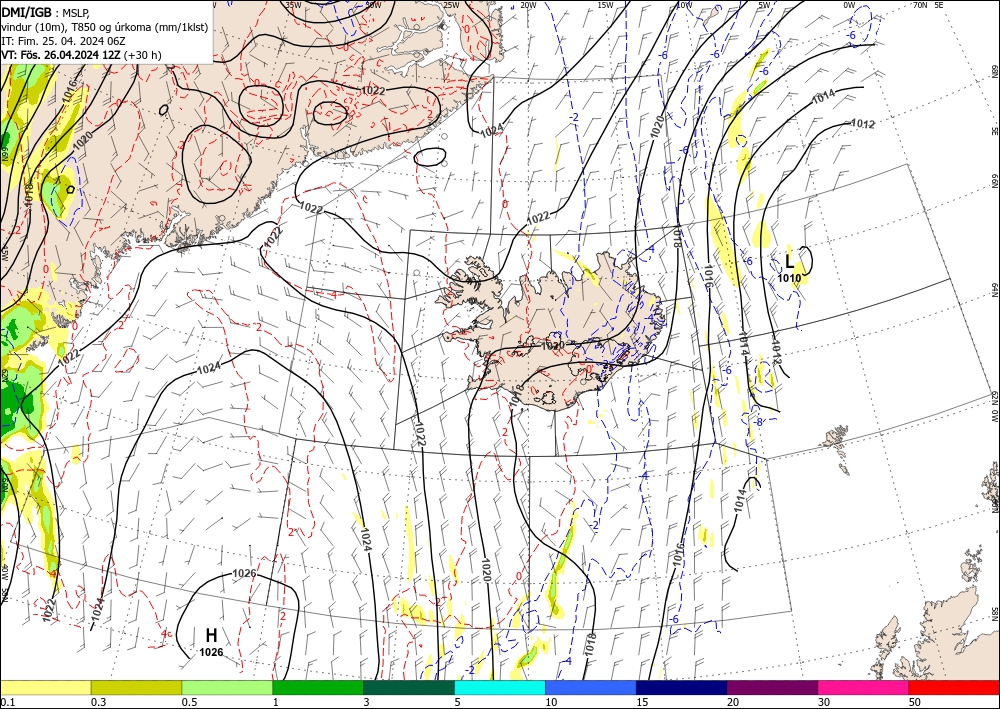Select the 'VT: Fös. 26.04.2024 12Z (+30 h)' line
Image resolution: width=1000 pixels, height=709 pixels.
pos(81,55)
